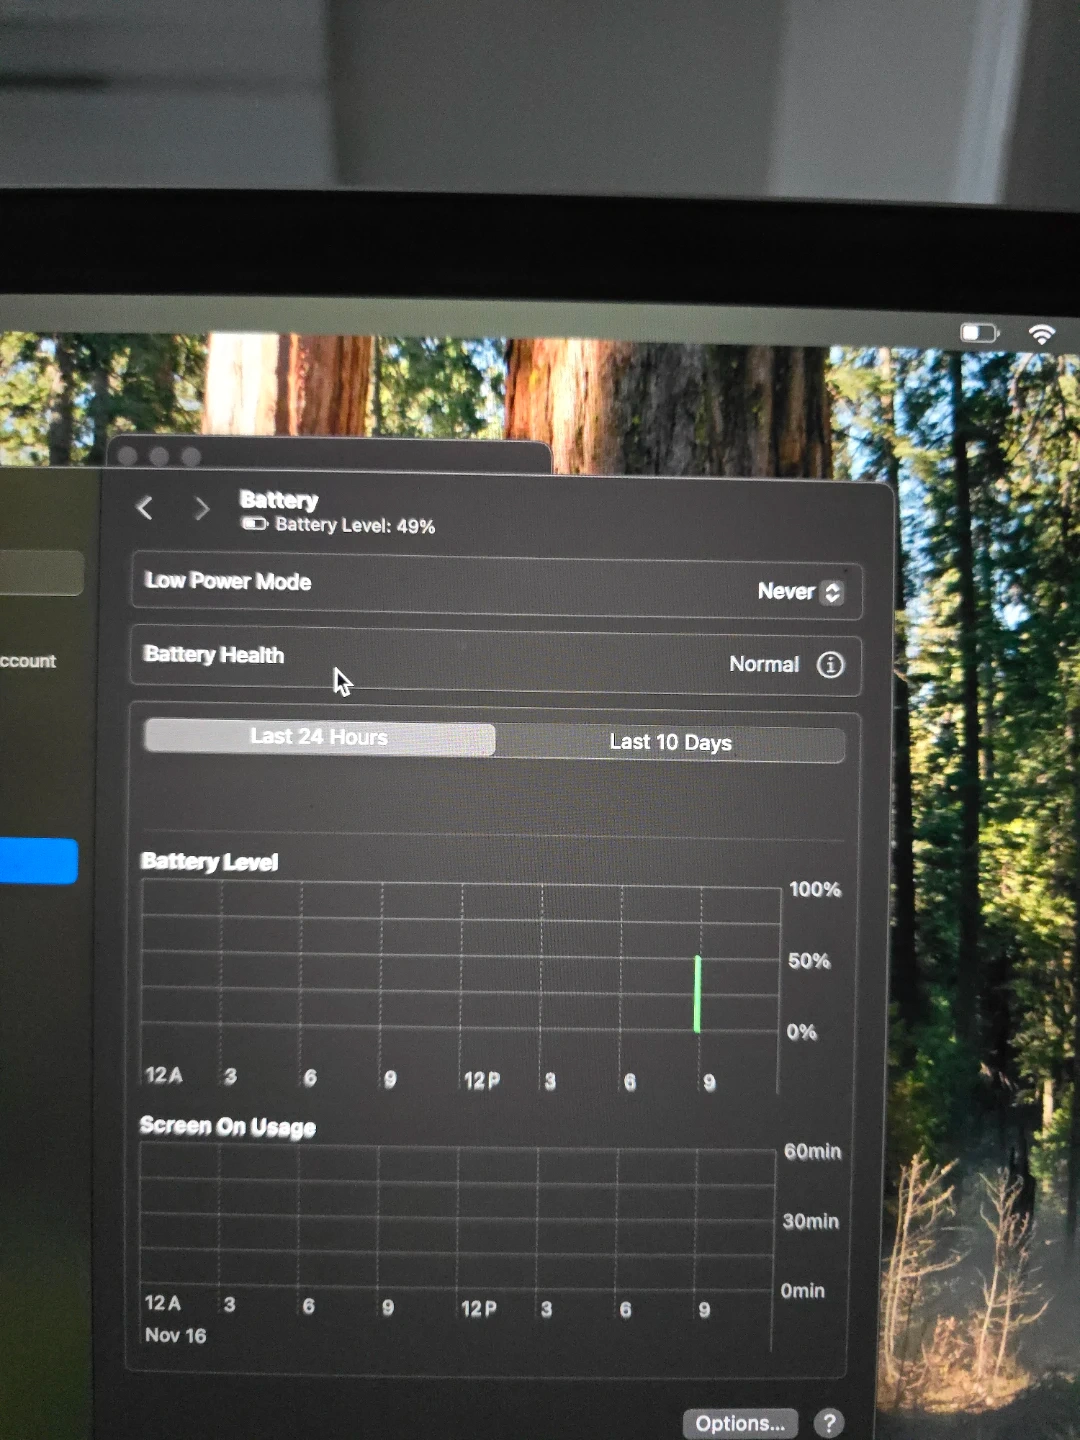1080x1440 pixels.
Task: Open the Low Power Mode "Never" popup
Action: pyautogui.click(x=786, y=591)
